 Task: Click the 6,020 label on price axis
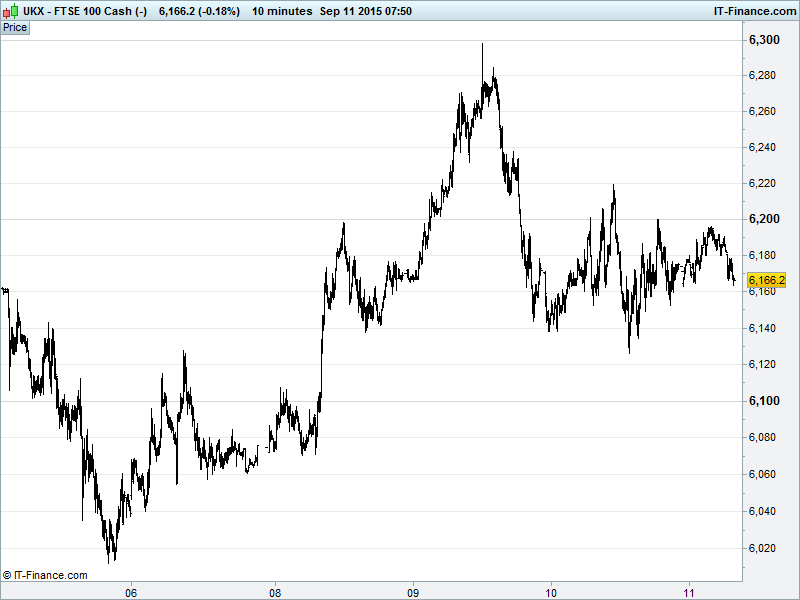pyautogui.click(x=765, y=548)
